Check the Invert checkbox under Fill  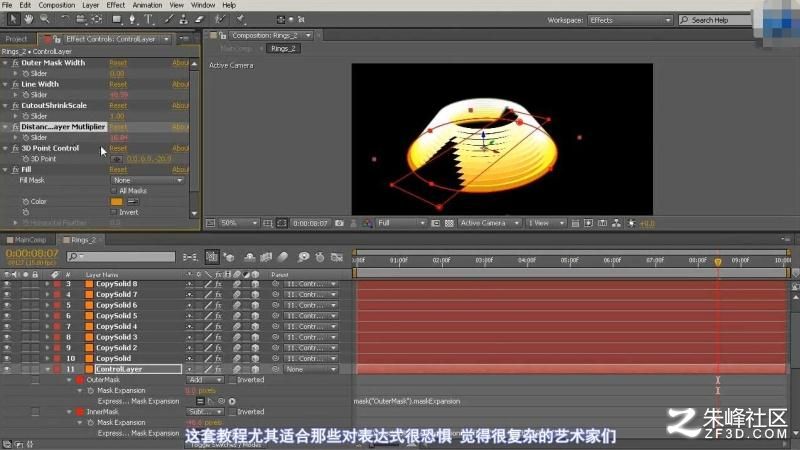tap(114, 212)
